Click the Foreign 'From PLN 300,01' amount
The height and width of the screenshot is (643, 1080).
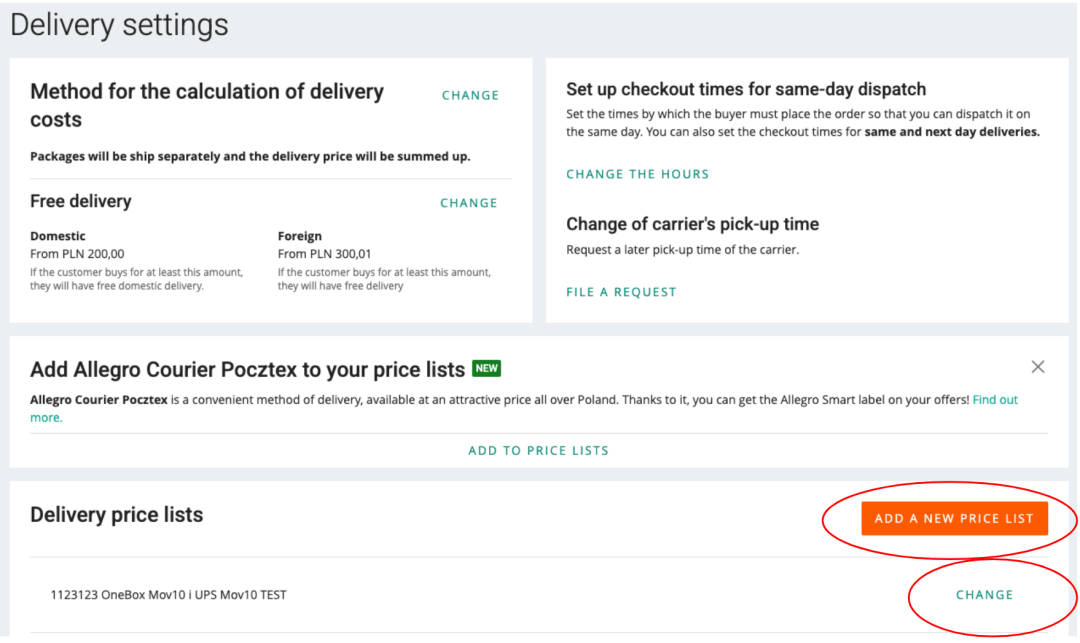[324, 254]
